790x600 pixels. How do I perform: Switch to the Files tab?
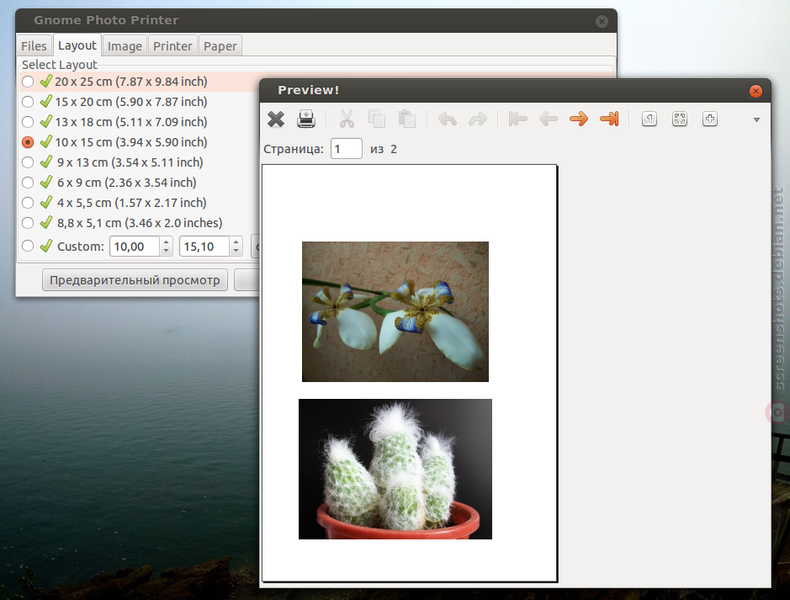pyautogui.click(x=34, y=46)
